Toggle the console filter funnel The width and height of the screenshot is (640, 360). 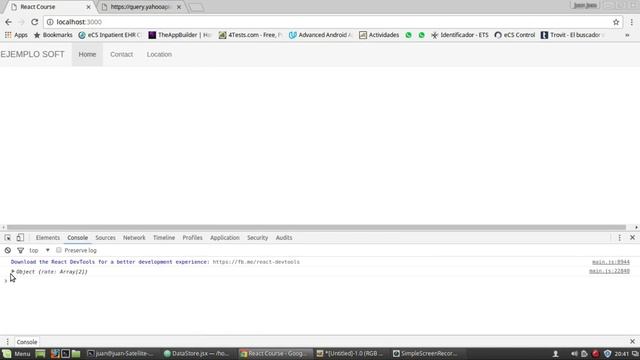coord(20,250)
